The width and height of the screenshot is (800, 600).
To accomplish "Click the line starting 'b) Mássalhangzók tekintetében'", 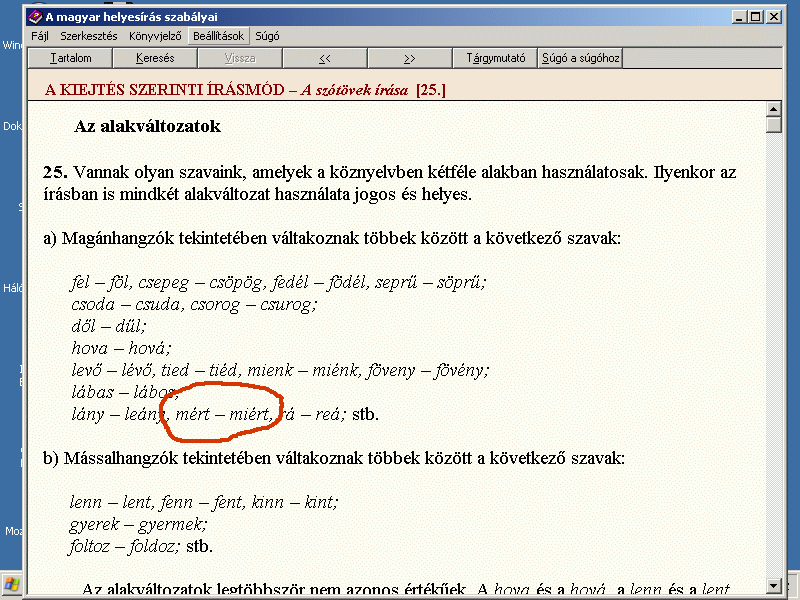I will point(334,459).
